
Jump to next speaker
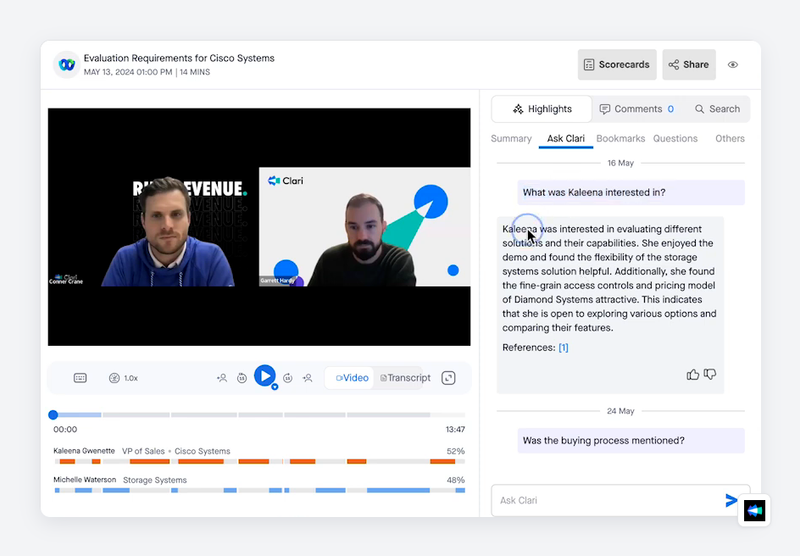tap(308, 378)
